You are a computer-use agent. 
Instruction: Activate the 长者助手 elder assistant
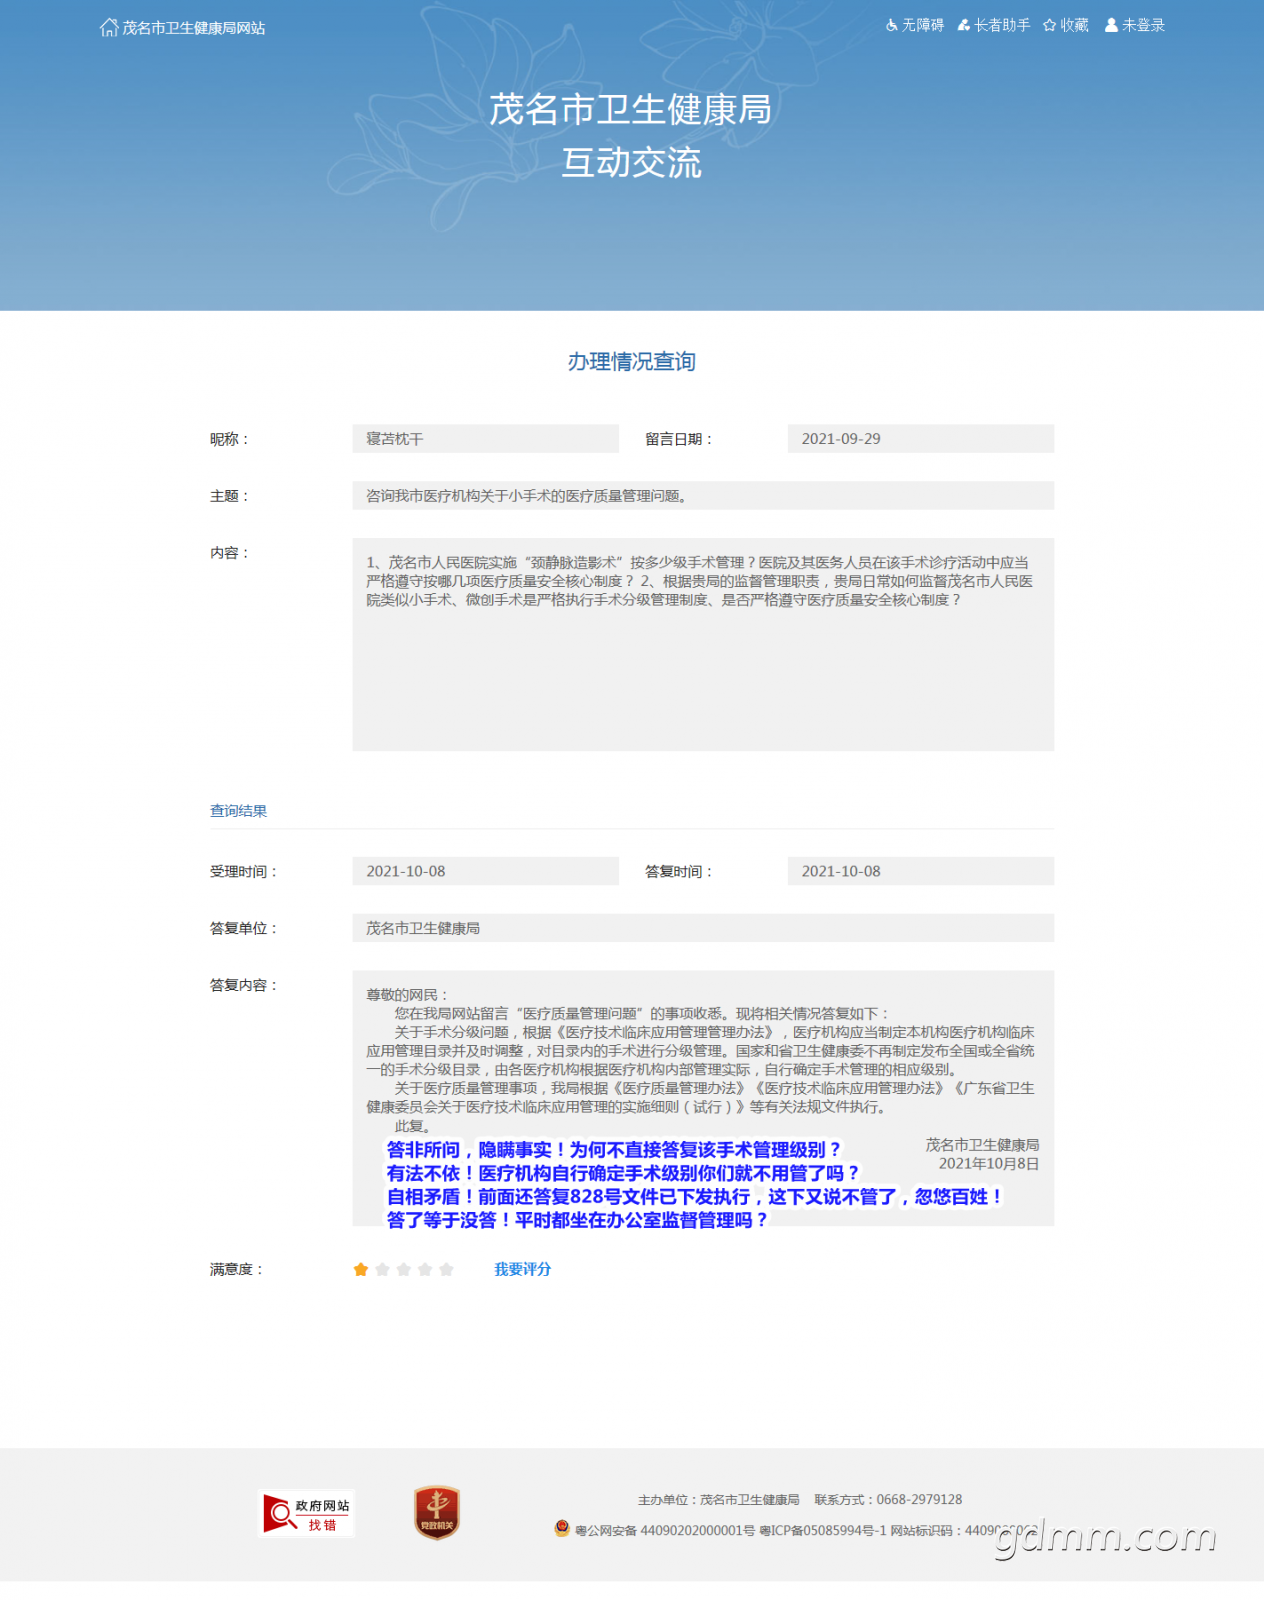pos(993,25)
